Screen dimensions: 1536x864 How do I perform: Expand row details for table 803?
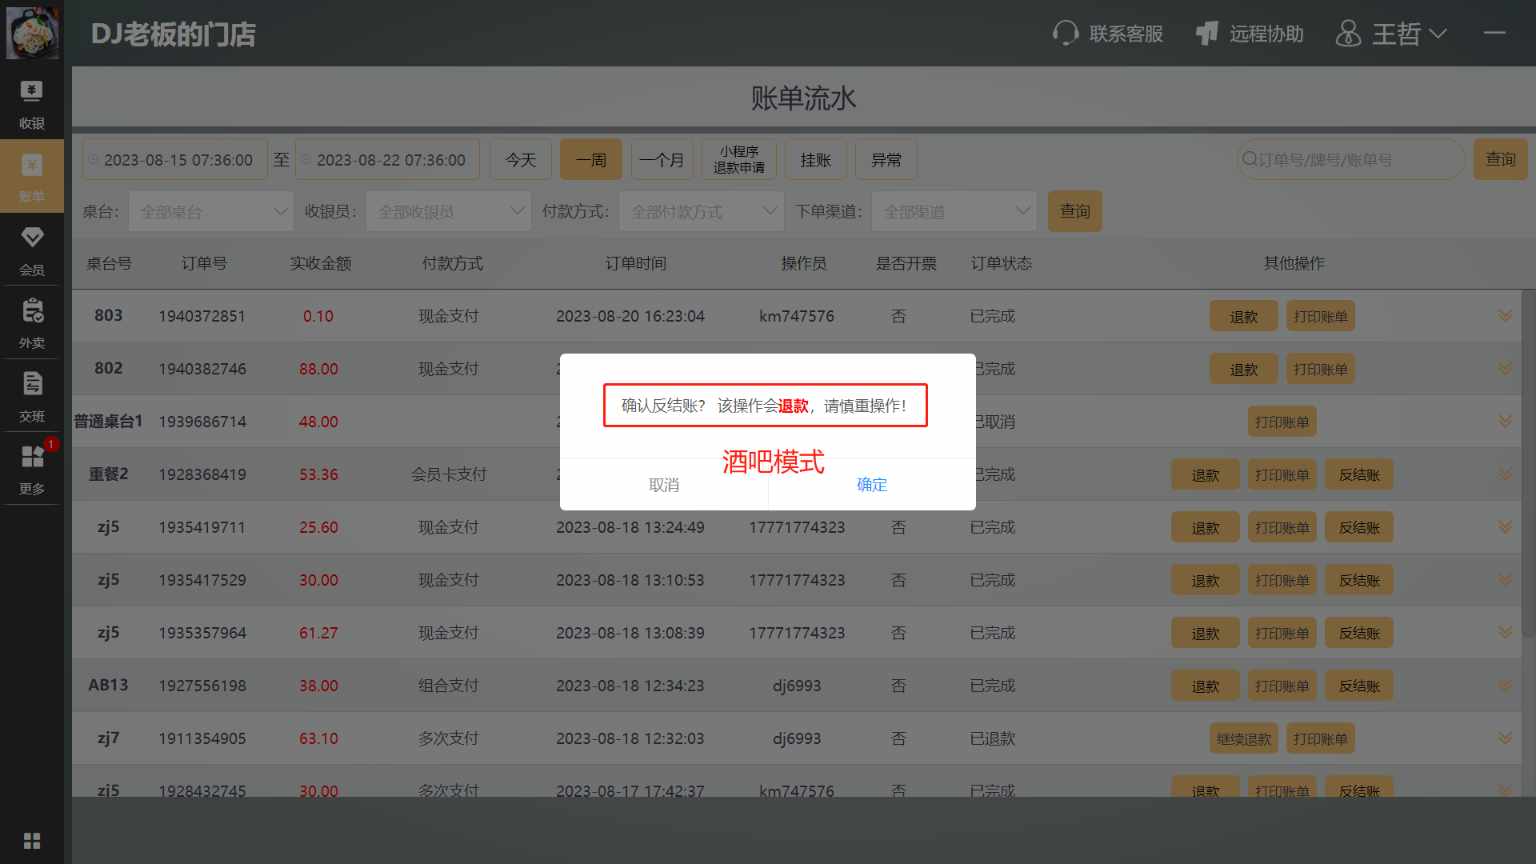coord(1505,316)
